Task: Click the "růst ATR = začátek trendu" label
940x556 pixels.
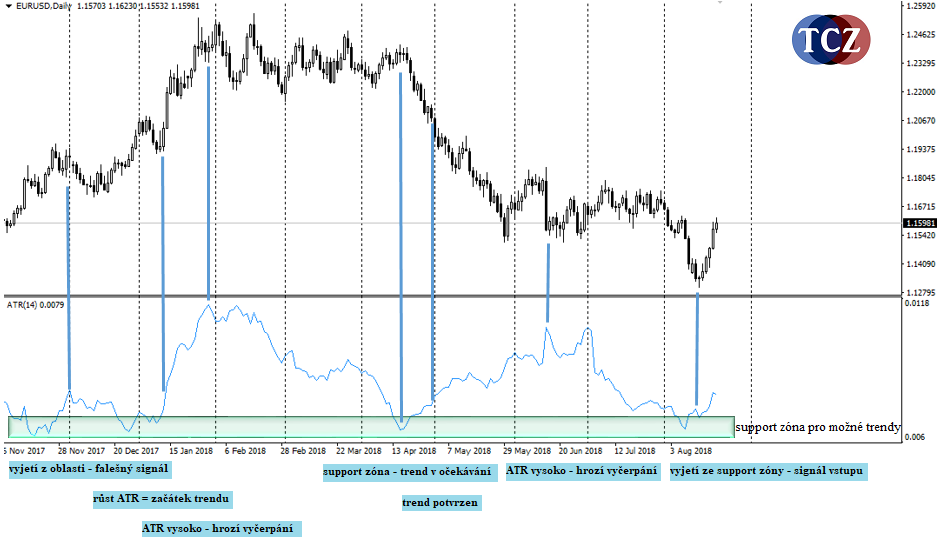Action: click(162, 498)
